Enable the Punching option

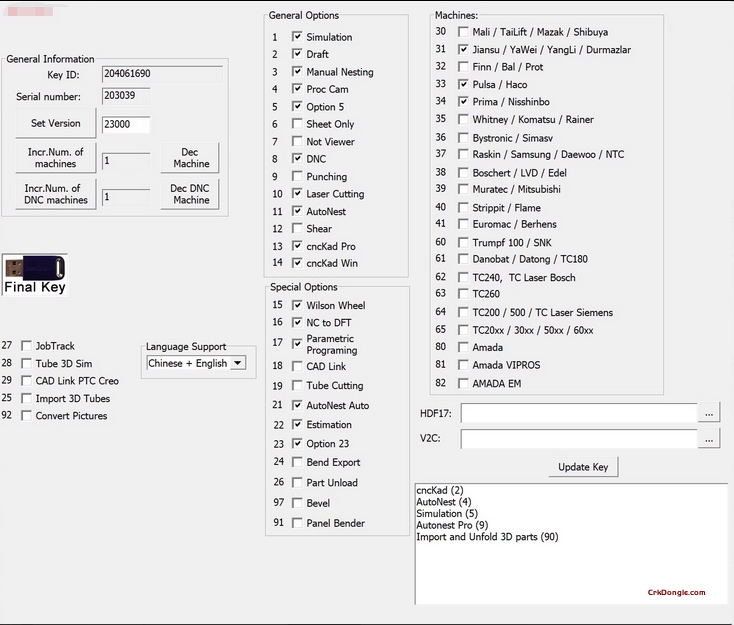pyautogui.click(x=297, y=177)
